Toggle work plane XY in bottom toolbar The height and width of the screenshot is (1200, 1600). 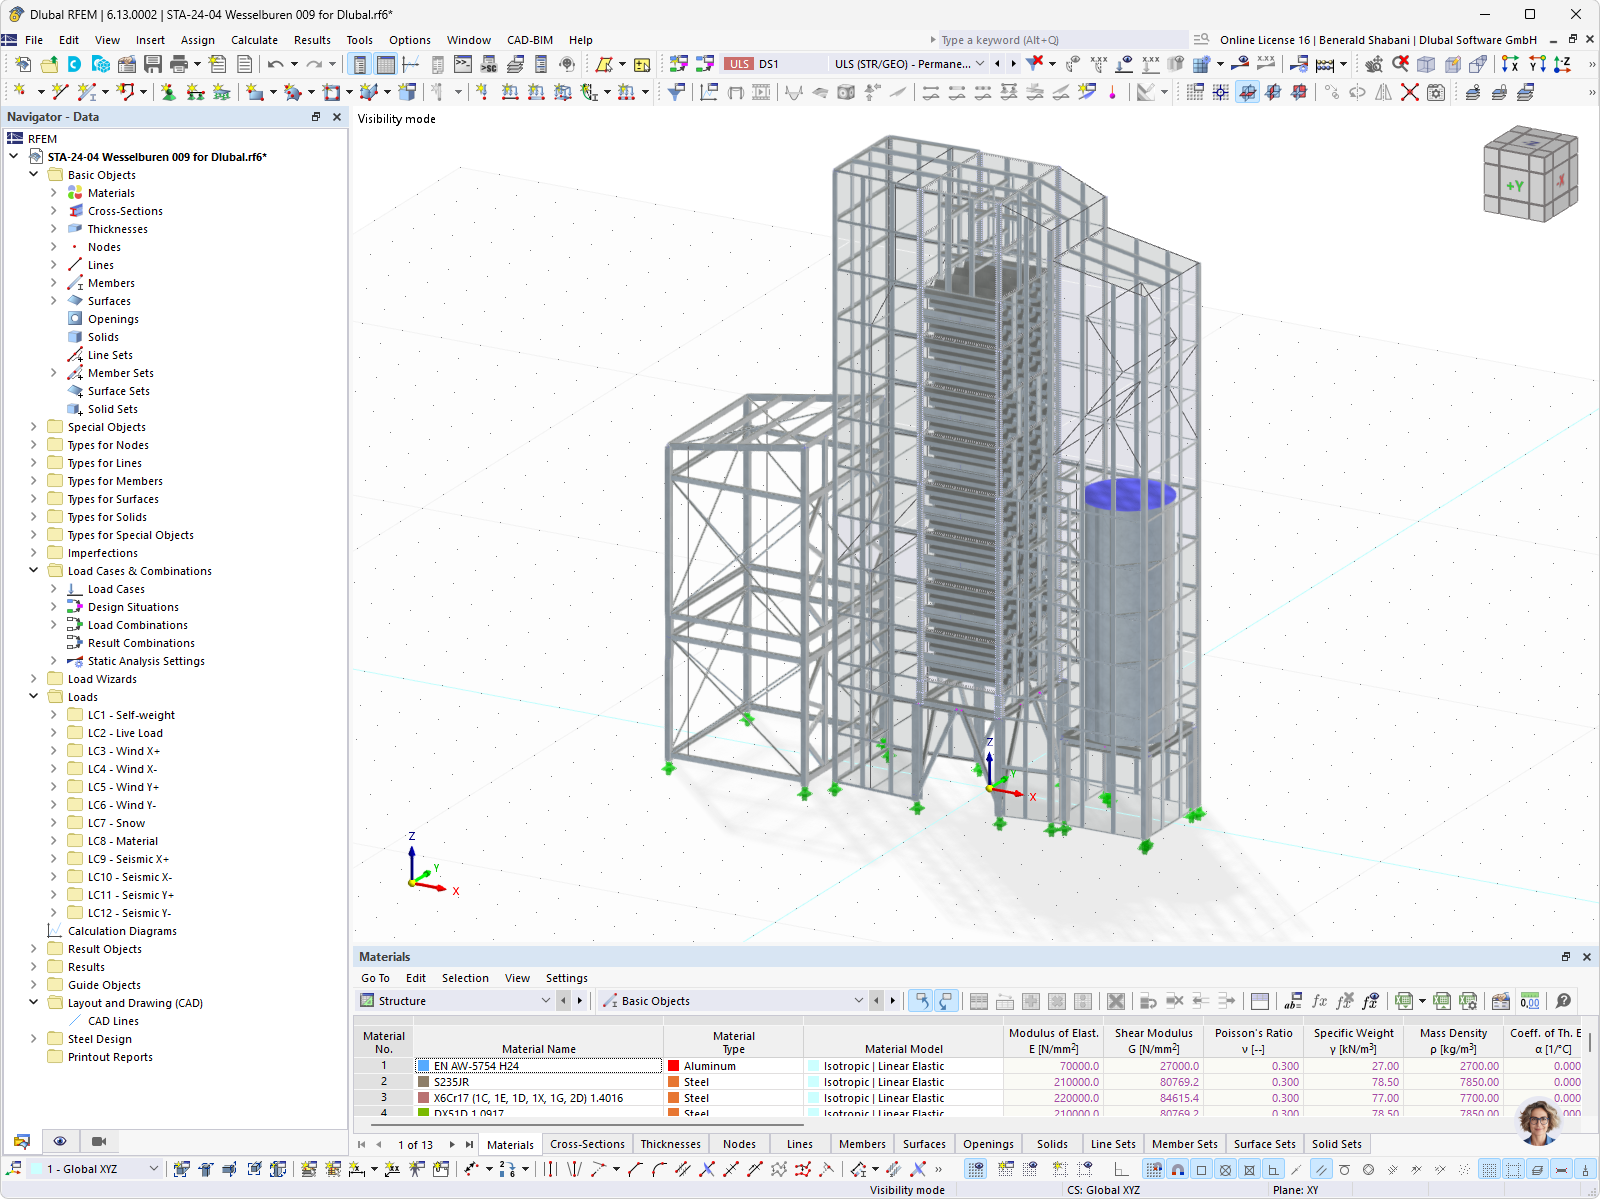point(1272,1168)
